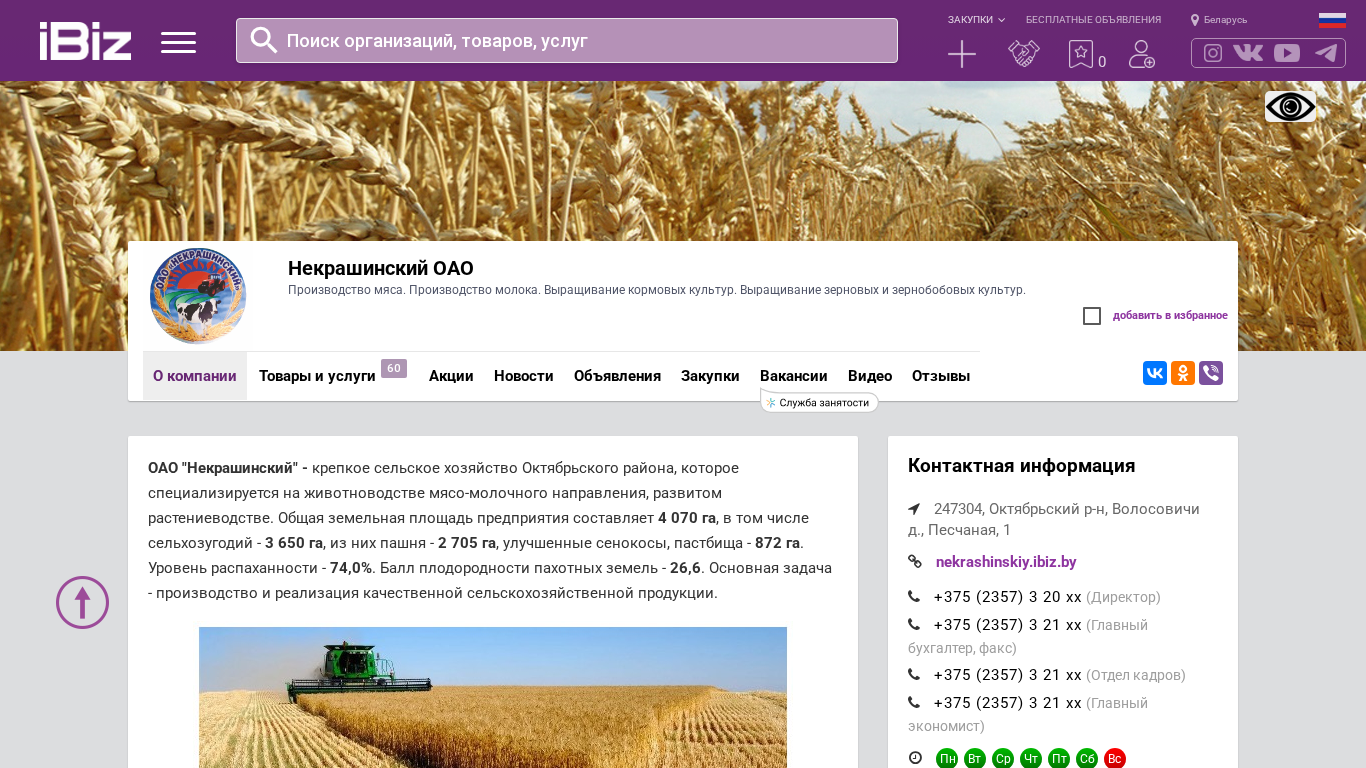Click the Сб weekday badge
1366x768 pixels.
click(x=1087, y=758)
